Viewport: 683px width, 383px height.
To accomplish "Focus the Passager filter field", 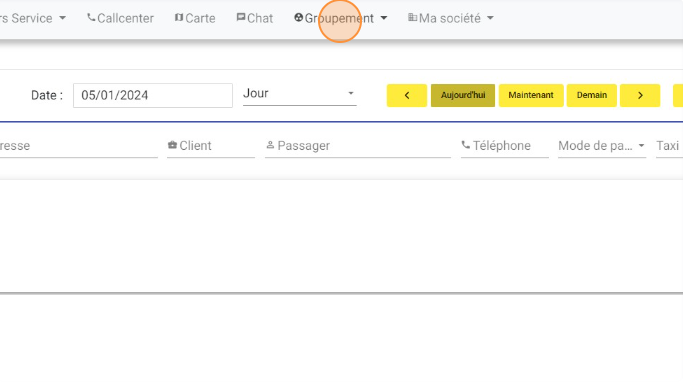I will click(x=358, y=146).
